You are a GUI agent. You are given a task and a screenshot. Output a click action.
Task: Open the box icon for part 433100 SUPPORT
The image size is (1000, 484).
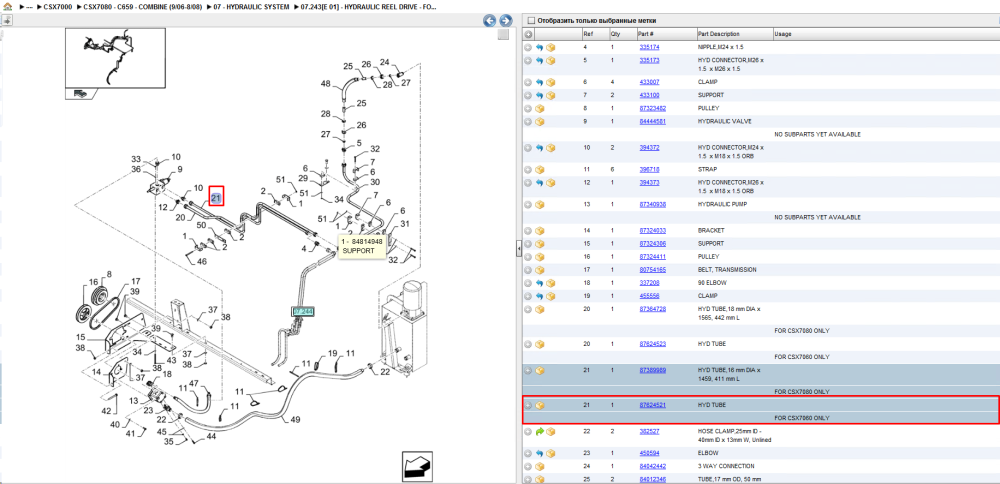[551, 95]
